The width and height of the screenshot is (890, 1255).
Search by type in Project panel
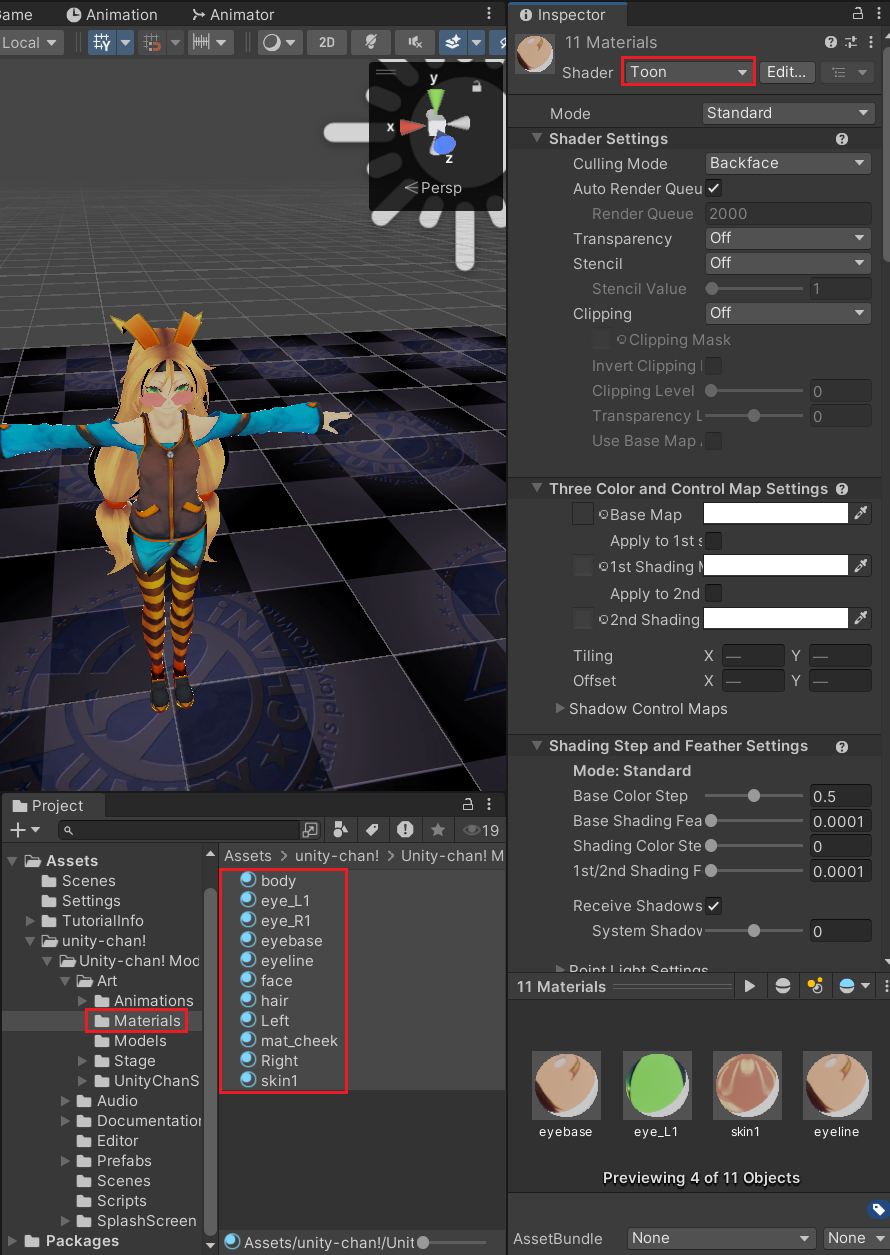click(340, 830)
